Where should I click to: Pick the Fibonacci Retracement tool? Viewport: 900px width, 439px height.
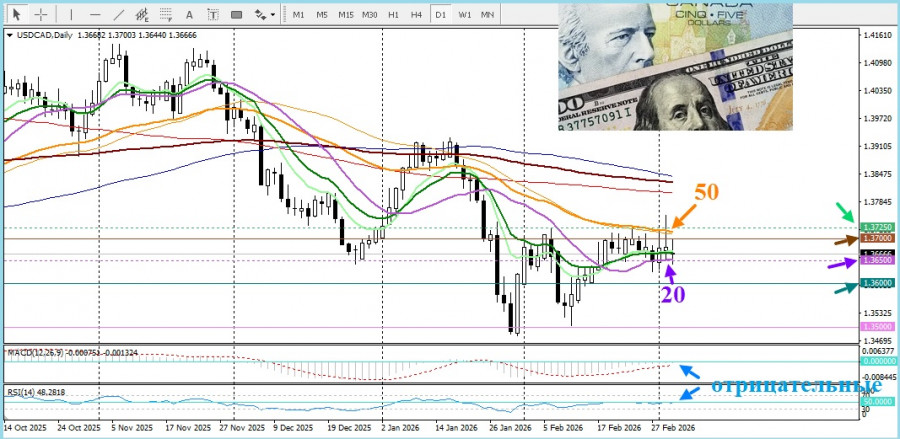pos(166,14)
